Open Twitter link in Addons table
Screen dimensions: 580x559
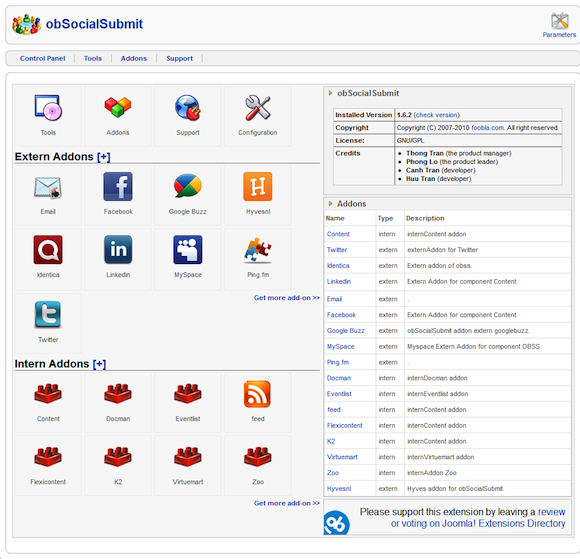point(337,250)
